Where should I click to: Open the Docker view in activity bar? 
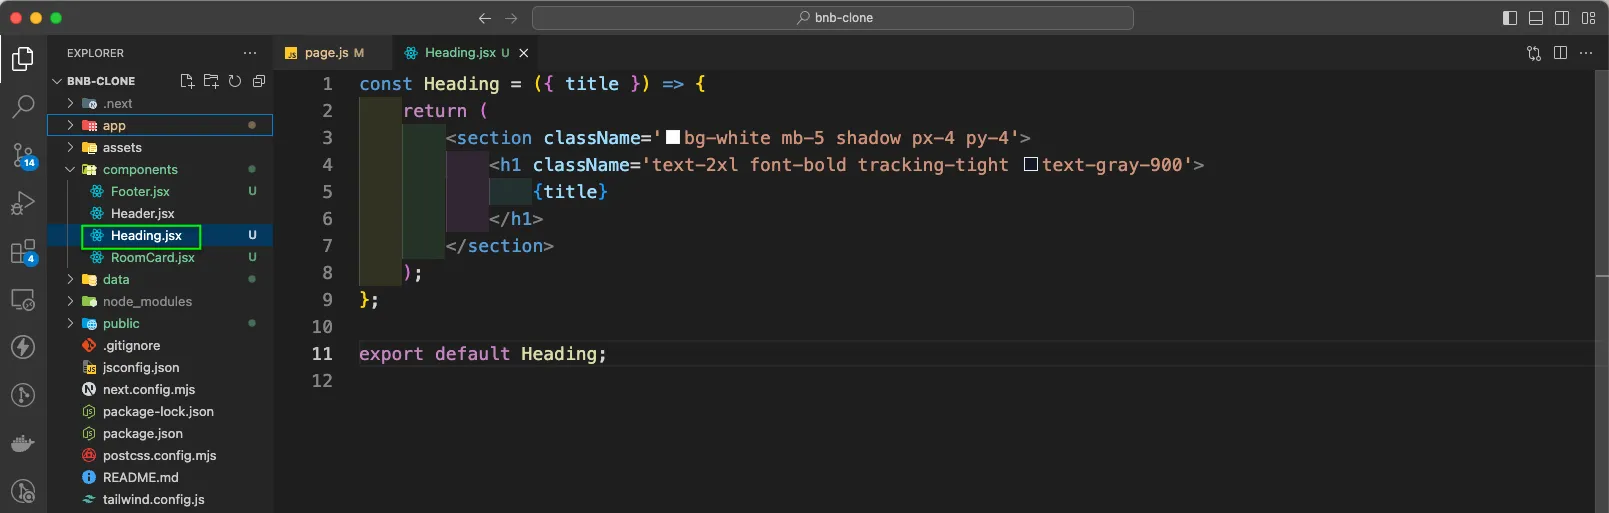(23, 443)
